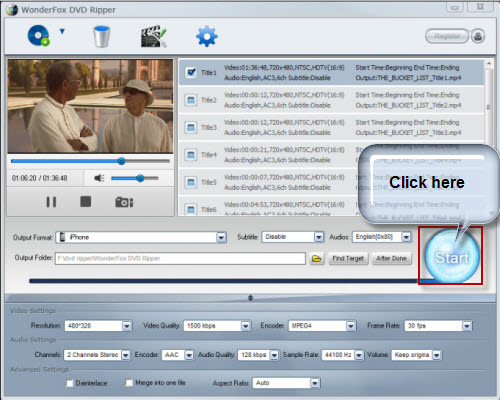The width and height of the screenshot is (500, 400).
Task: Collapse settings panel with the divider arrow
Action: 250,298
